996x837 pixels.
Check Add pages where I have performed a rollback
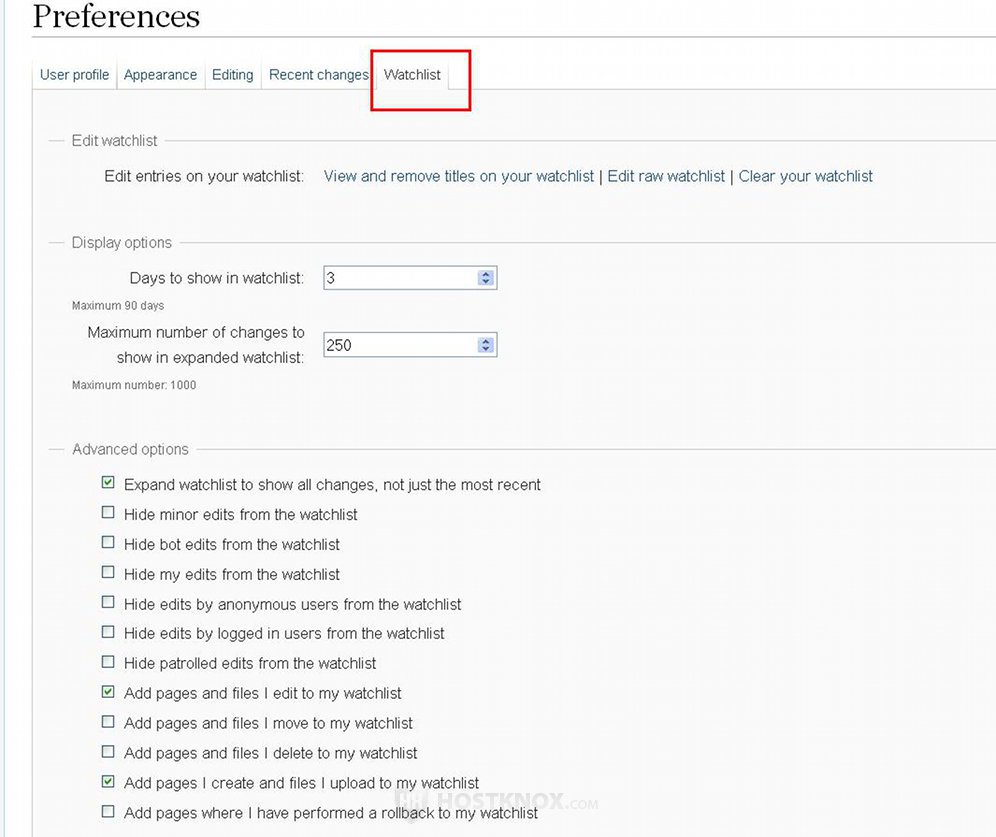pos(108,812)
